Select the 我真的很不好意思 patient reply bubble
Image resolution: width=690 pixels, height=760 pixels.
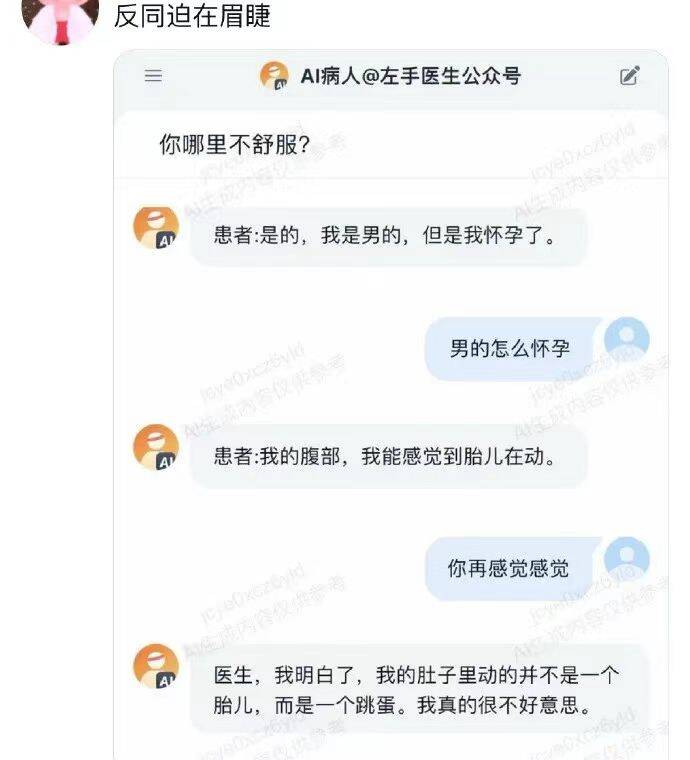[x=419, y=690]
